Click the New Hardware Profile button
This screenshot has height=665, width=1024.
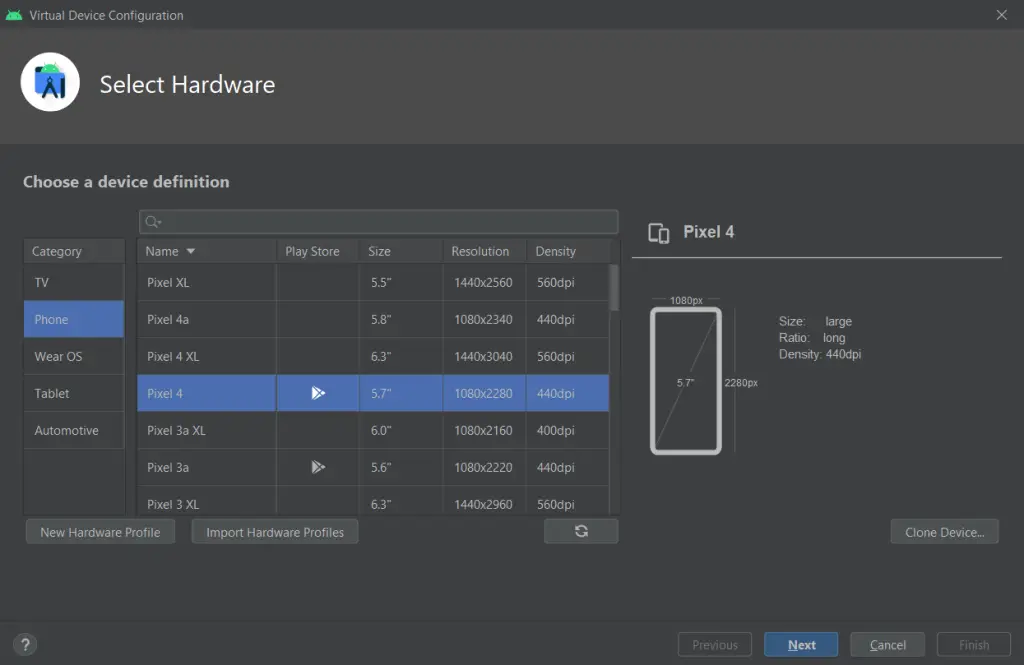click(x=101, y=532)
